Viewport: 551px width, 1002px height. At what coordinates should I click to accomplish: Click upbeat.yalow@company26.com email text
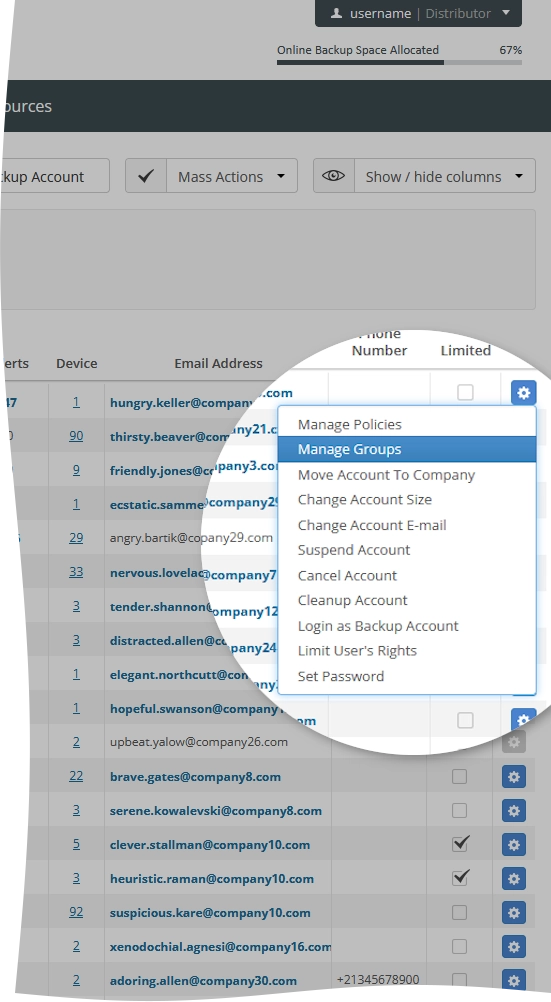point(199,742)
